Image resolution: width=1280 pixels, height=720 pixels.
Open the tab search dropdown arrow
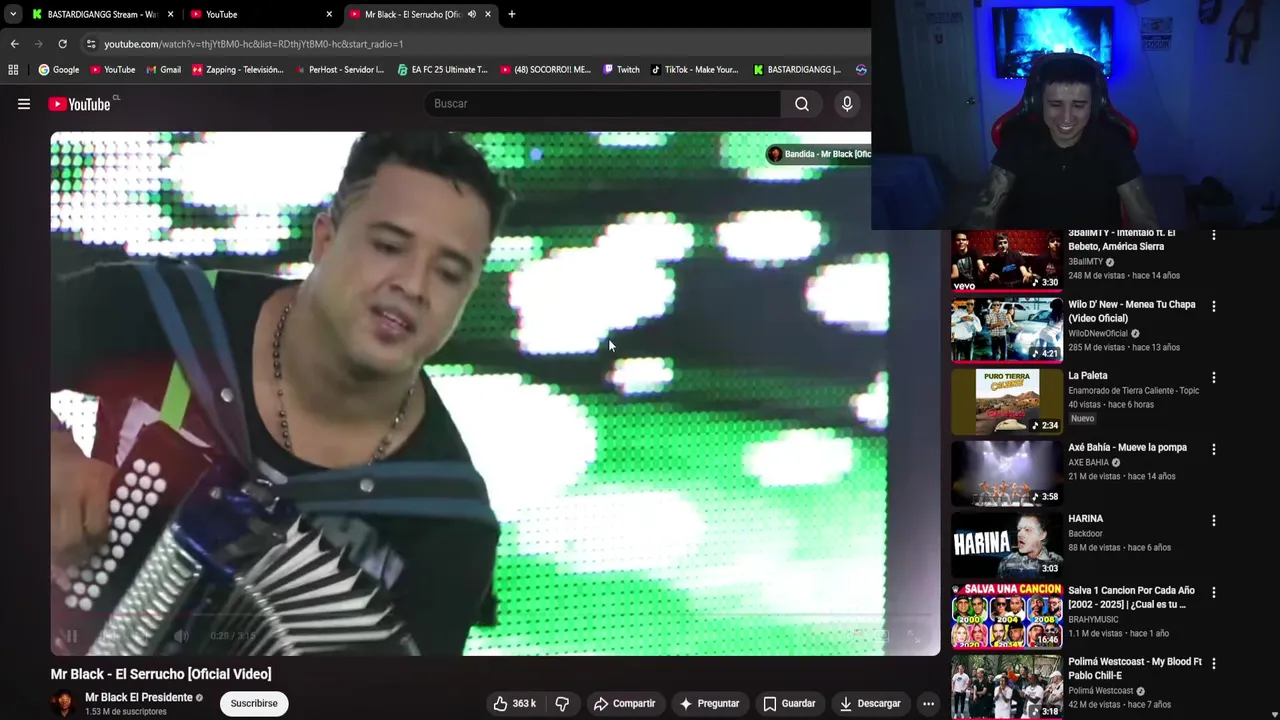coord(13,14)
